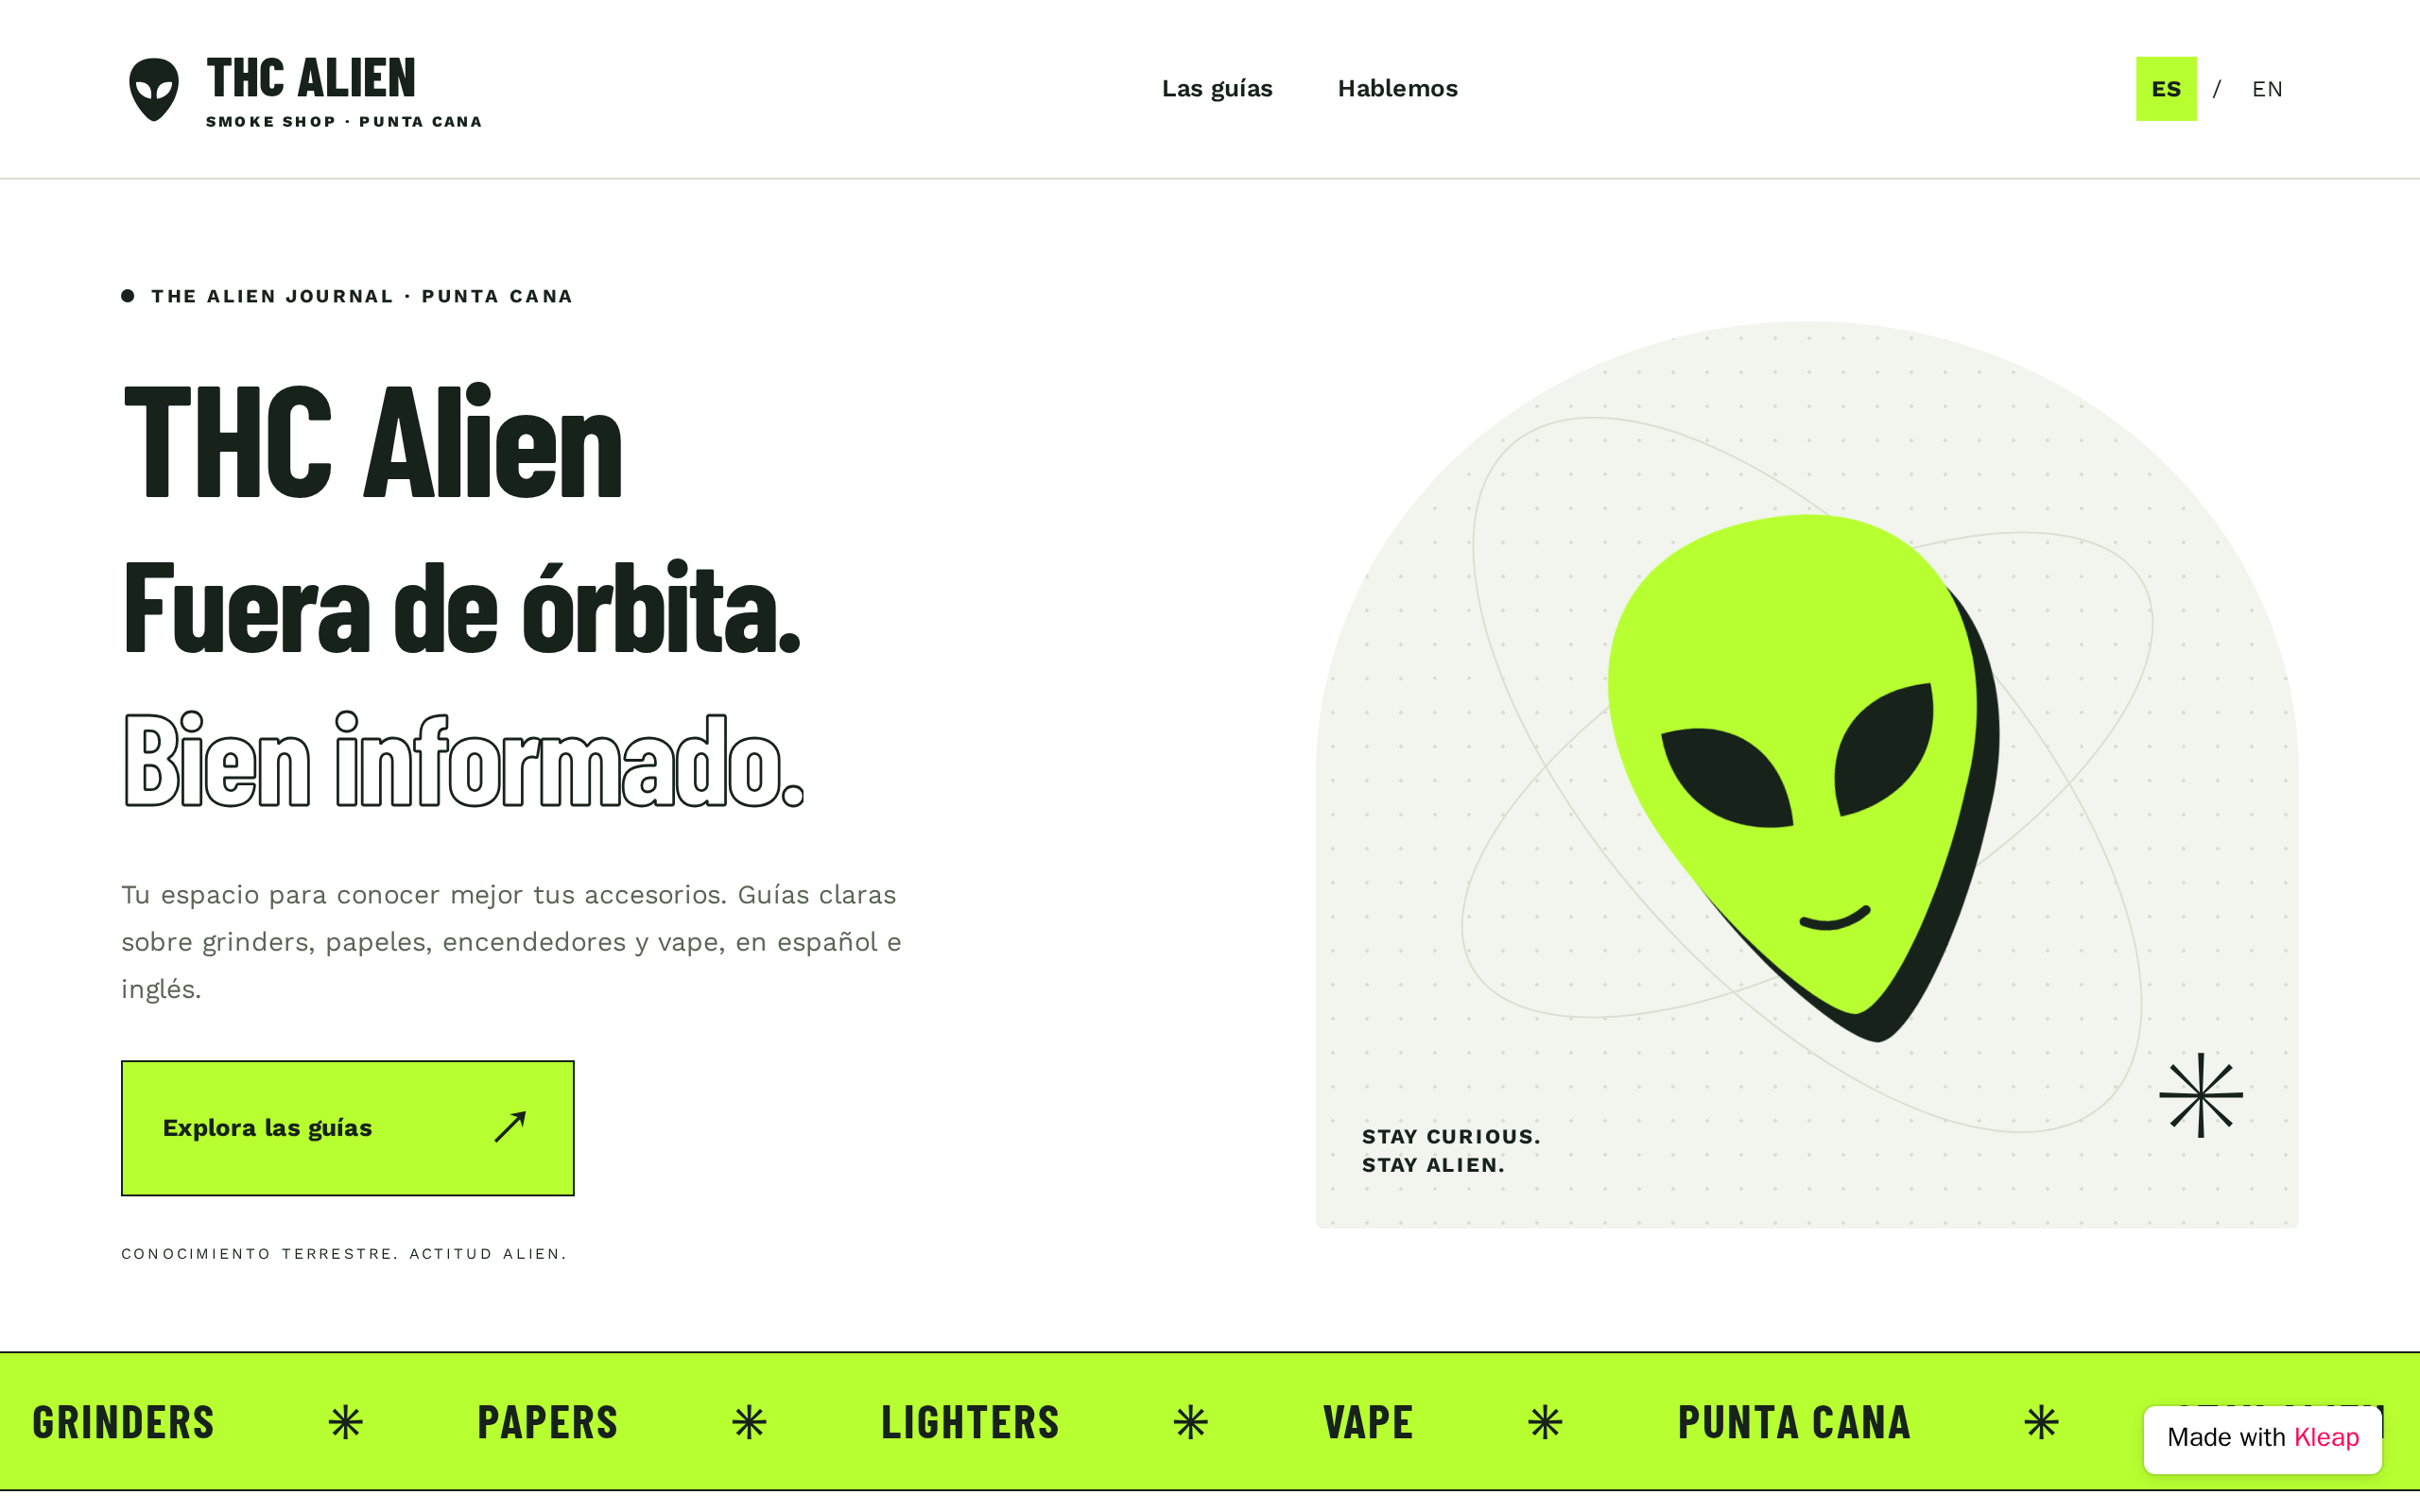2420x1512 pixels.
Task: Click the black bullet dot before THE ALIEN JOURNAL
Action: 128,296
